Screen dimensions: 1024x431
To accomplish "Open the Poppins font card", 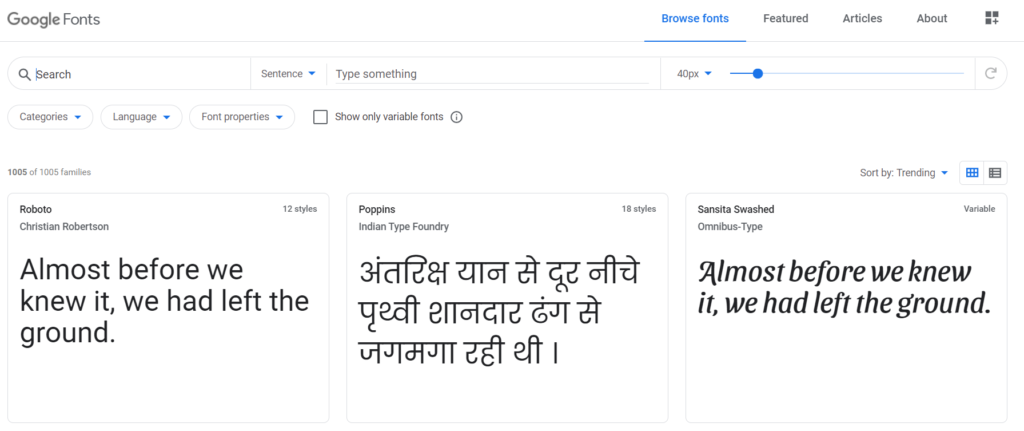I will pos(507,308).
